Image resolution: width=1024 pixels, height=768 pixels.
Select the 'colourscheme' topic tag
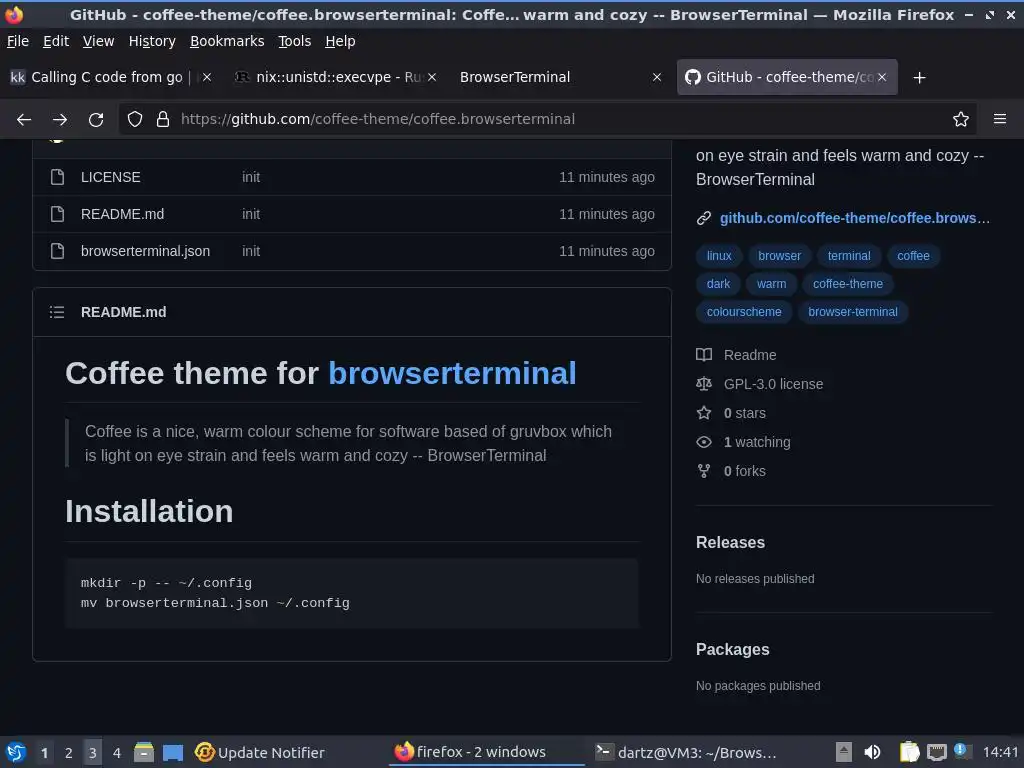(x=744, y=312)
